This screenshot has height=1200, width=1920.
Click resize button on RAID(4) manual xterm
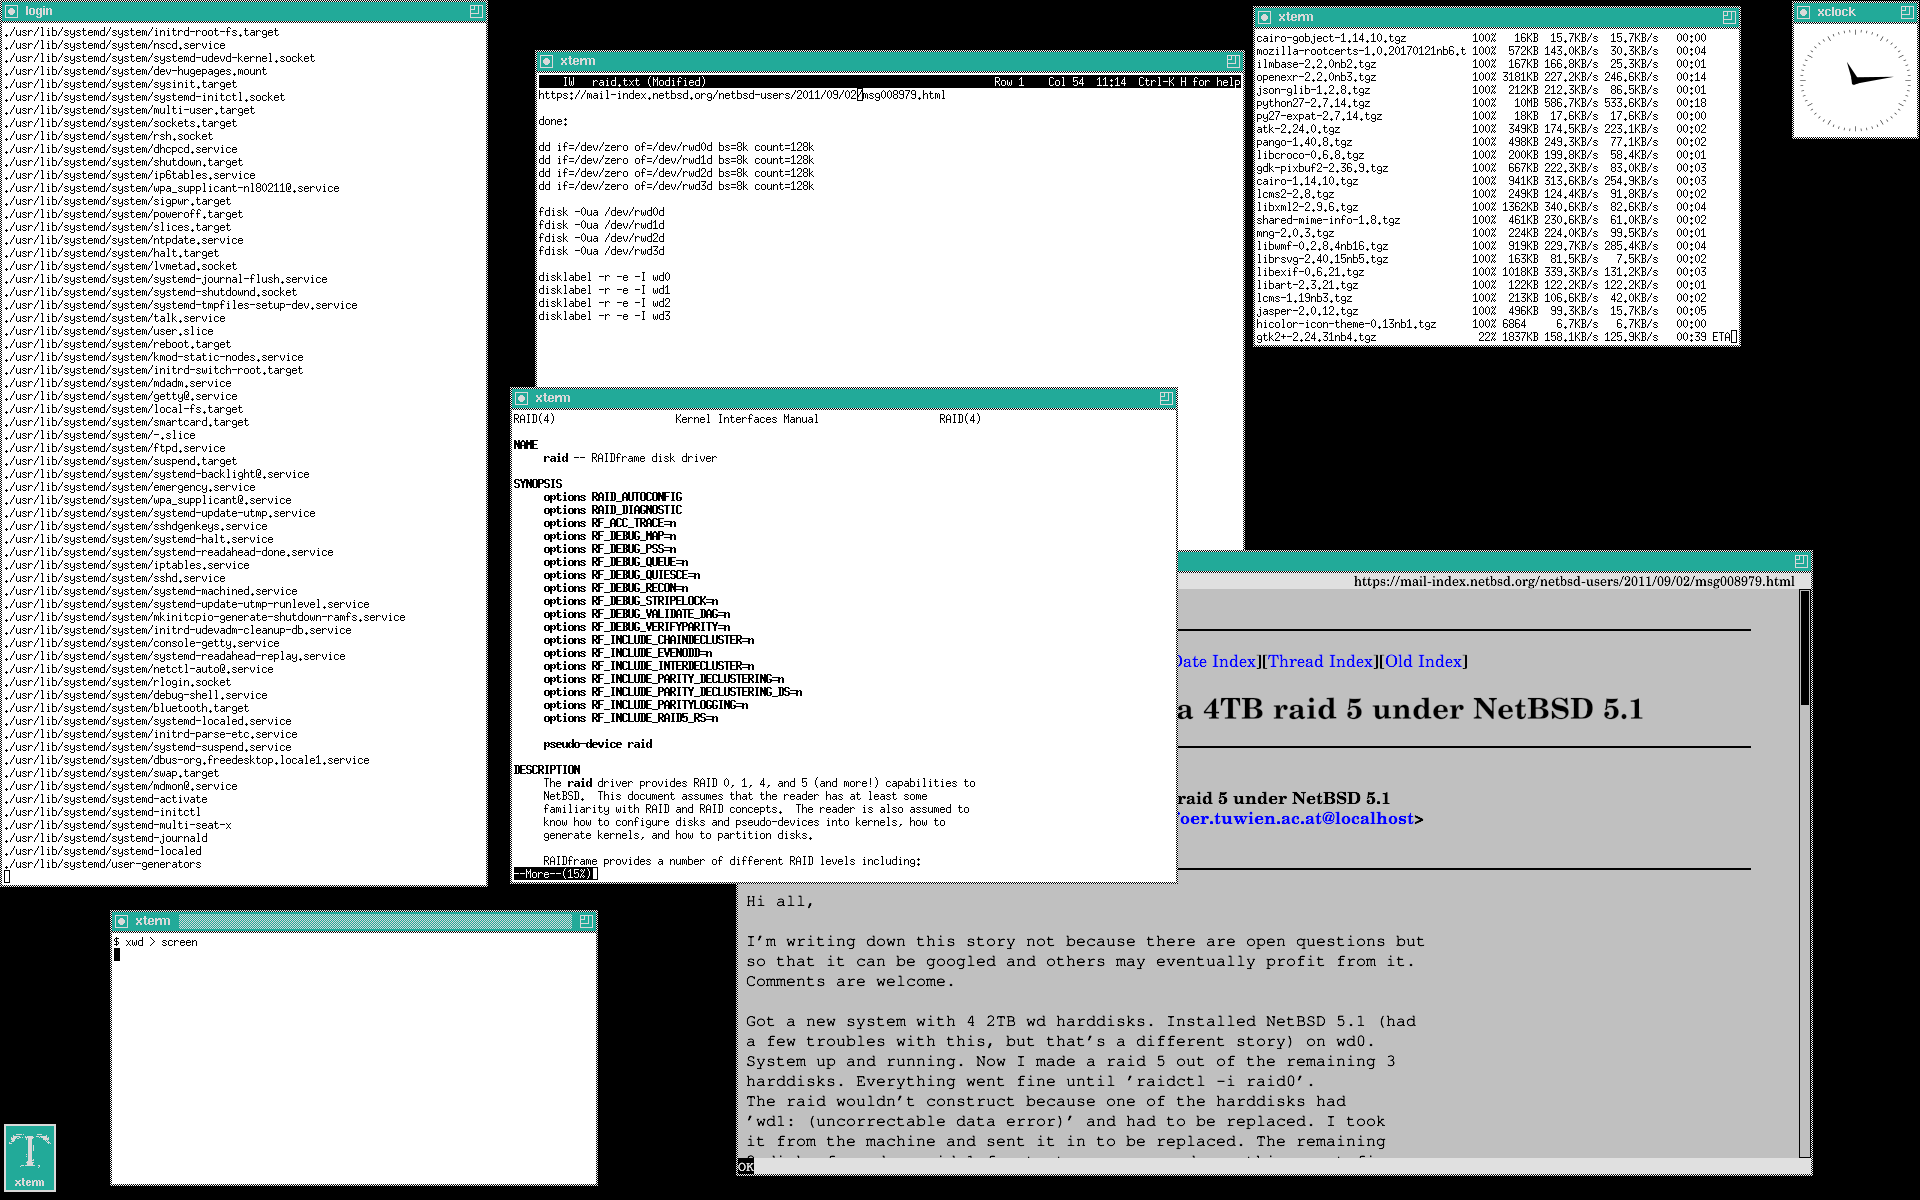1165,398
